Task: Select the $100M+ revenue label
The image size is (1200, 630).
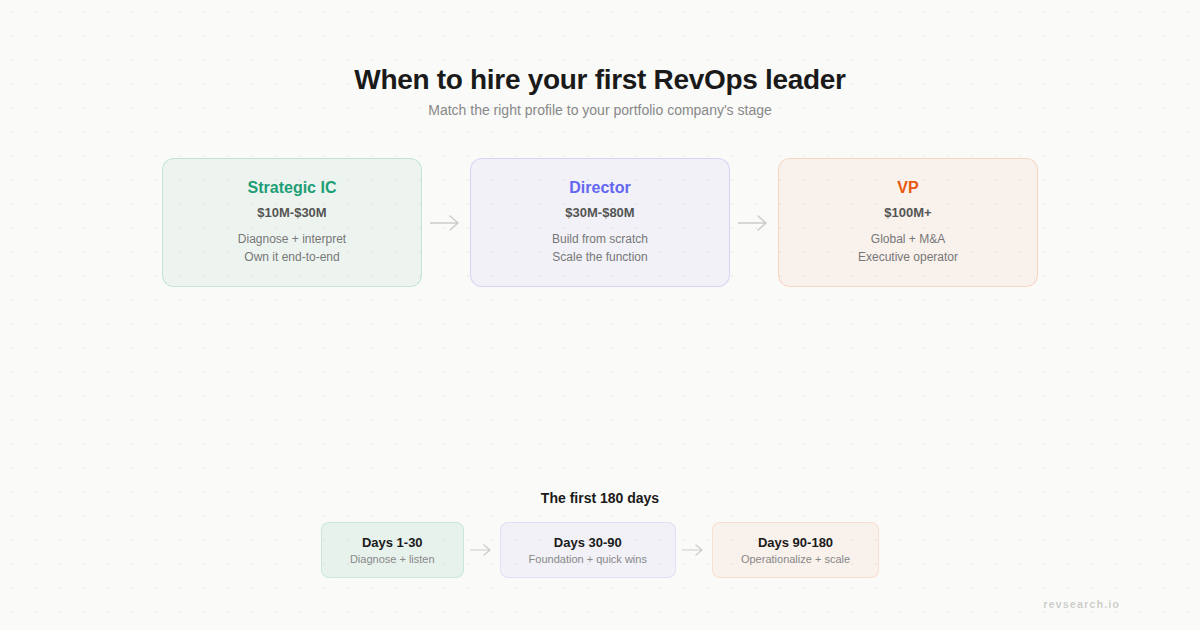Action: pyautogui.click(x=907, y=212)
